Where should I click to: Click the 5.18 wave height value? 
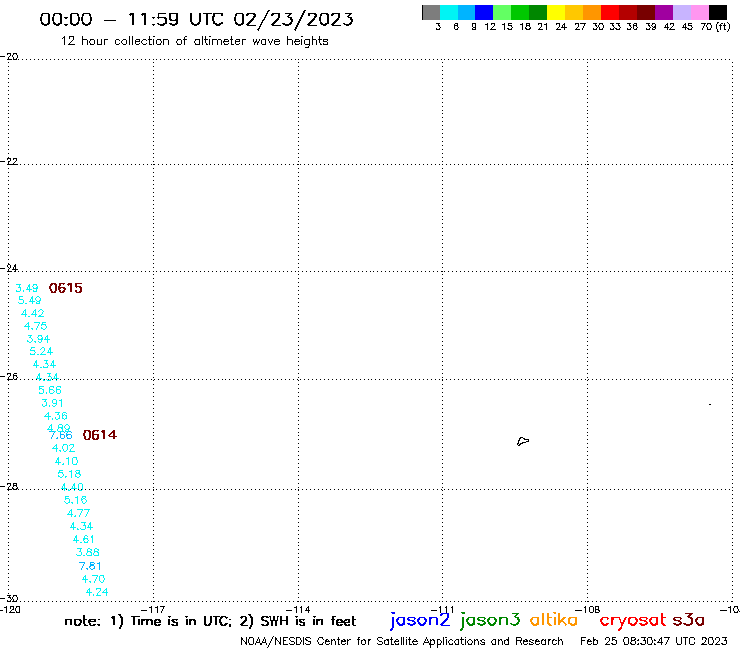click(69, 474)
